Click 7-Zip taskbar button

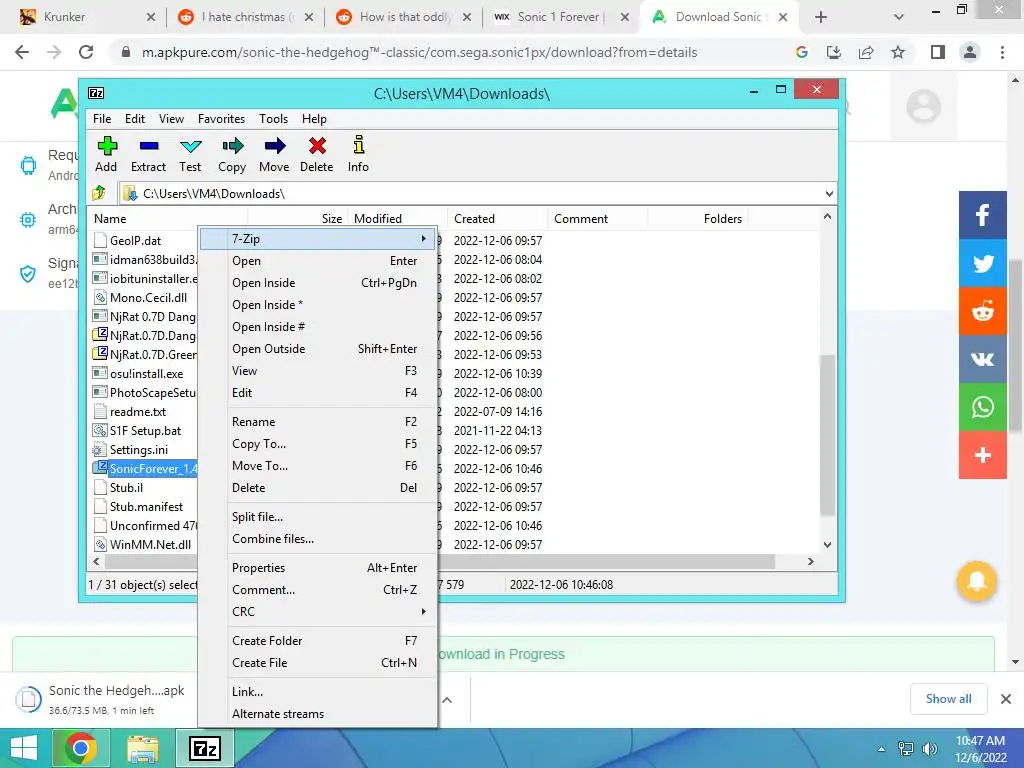point(204,748)
